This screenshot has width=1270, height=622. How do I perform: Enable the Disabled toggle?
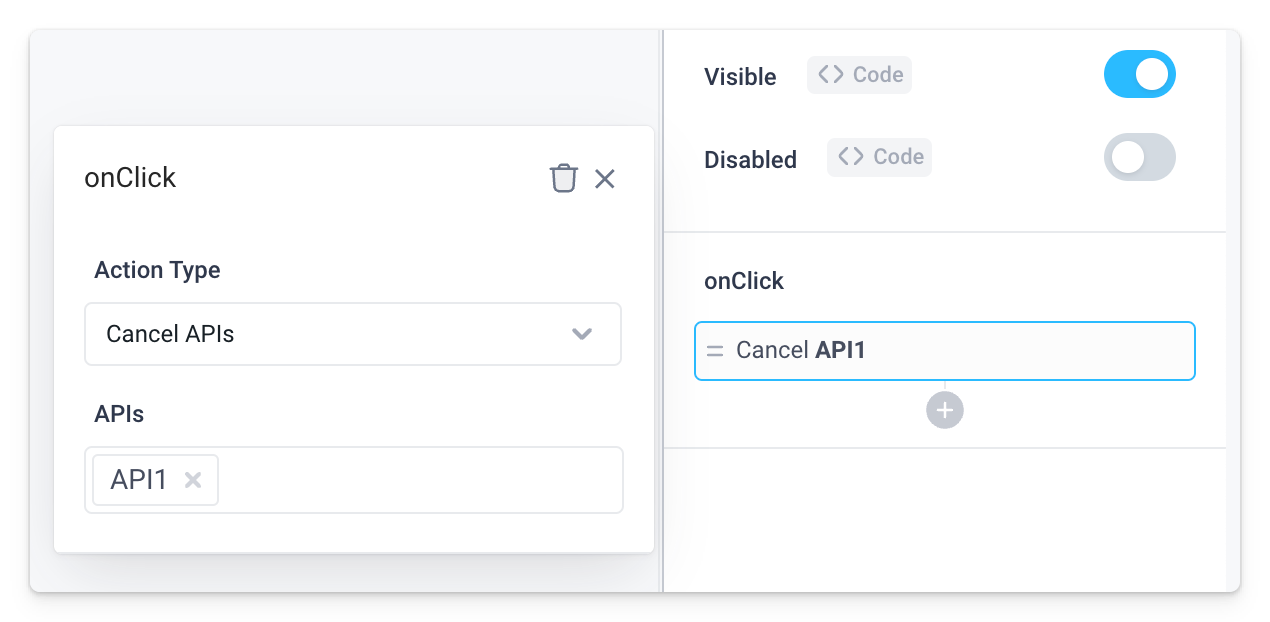(1139, 157)
